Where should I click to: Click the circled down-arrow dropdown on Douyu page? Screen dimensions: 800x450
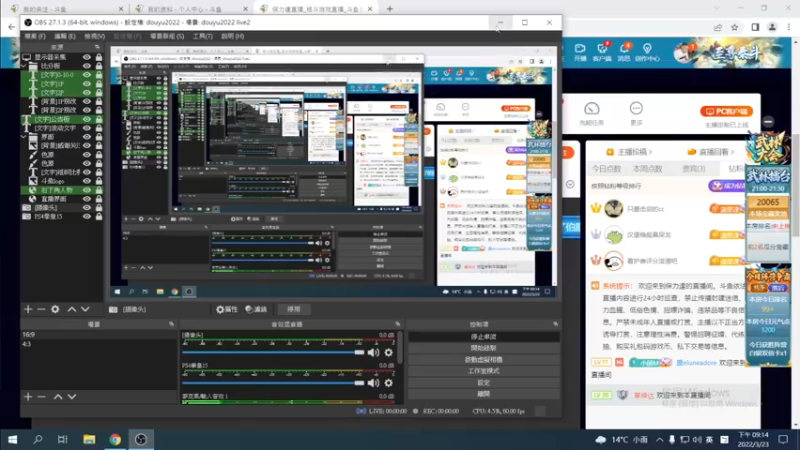tap(570, 184)
